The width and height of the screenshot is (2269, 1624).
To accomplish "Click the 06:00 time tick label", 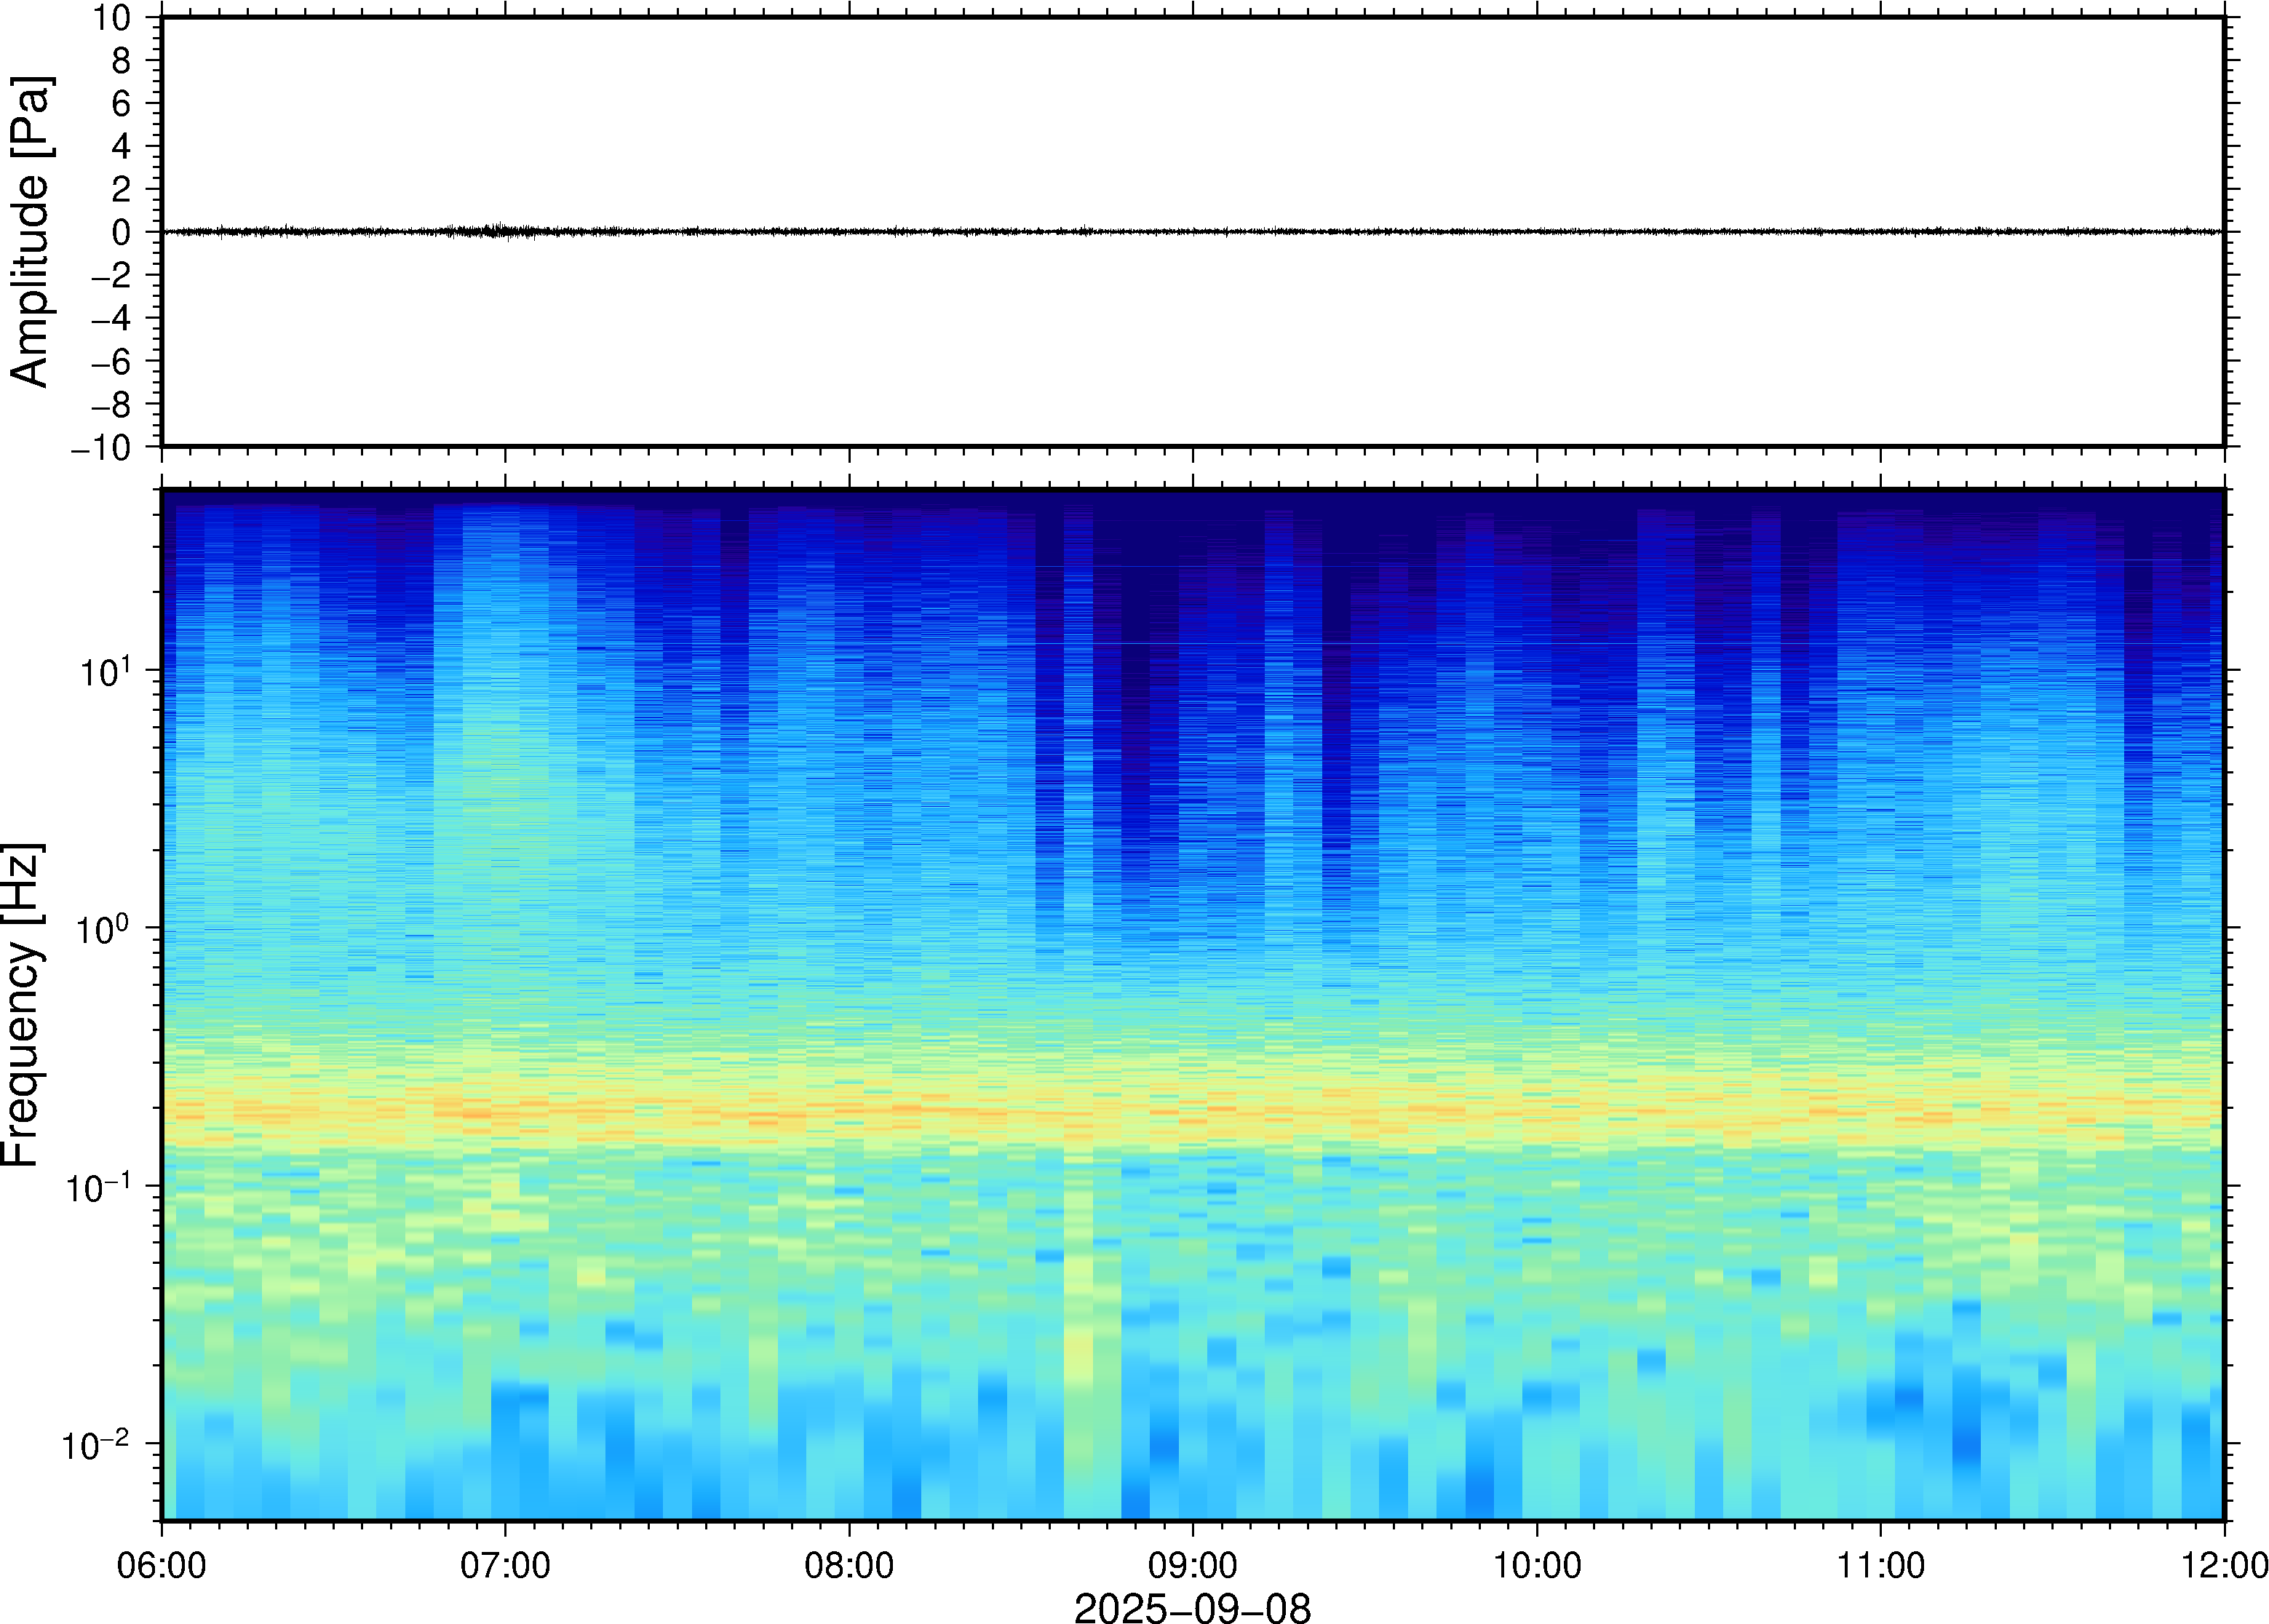I will tap(162, 1565).
